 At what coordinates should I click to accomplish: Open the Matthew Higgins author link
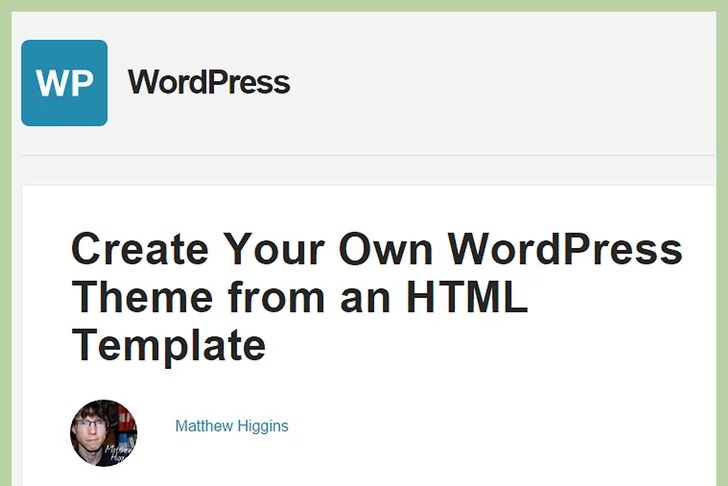pos(231,426)
